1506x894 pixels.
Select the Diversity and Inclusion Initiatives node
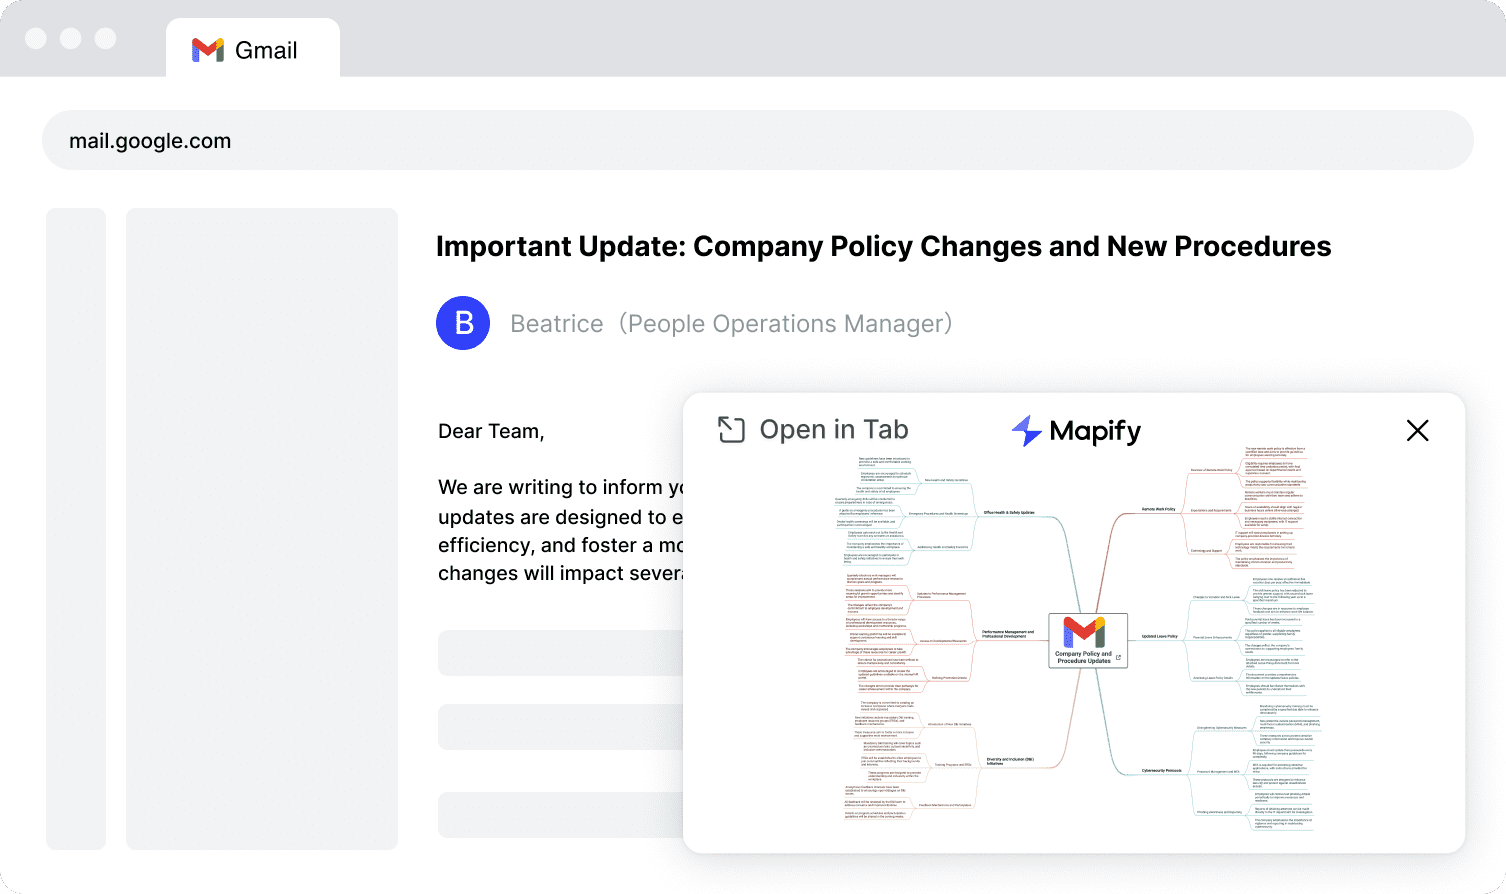[x=1009, y=761]
